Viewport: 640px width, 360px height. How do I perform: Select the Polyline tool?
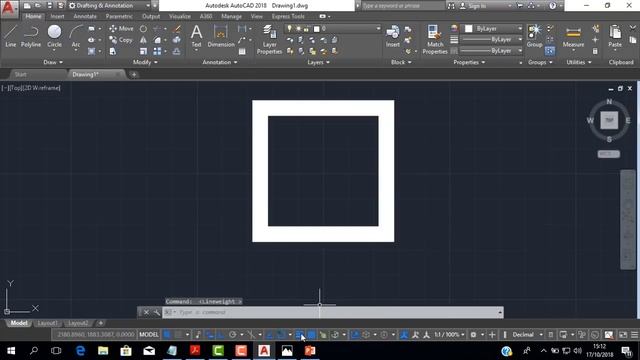tap(31, 36)
